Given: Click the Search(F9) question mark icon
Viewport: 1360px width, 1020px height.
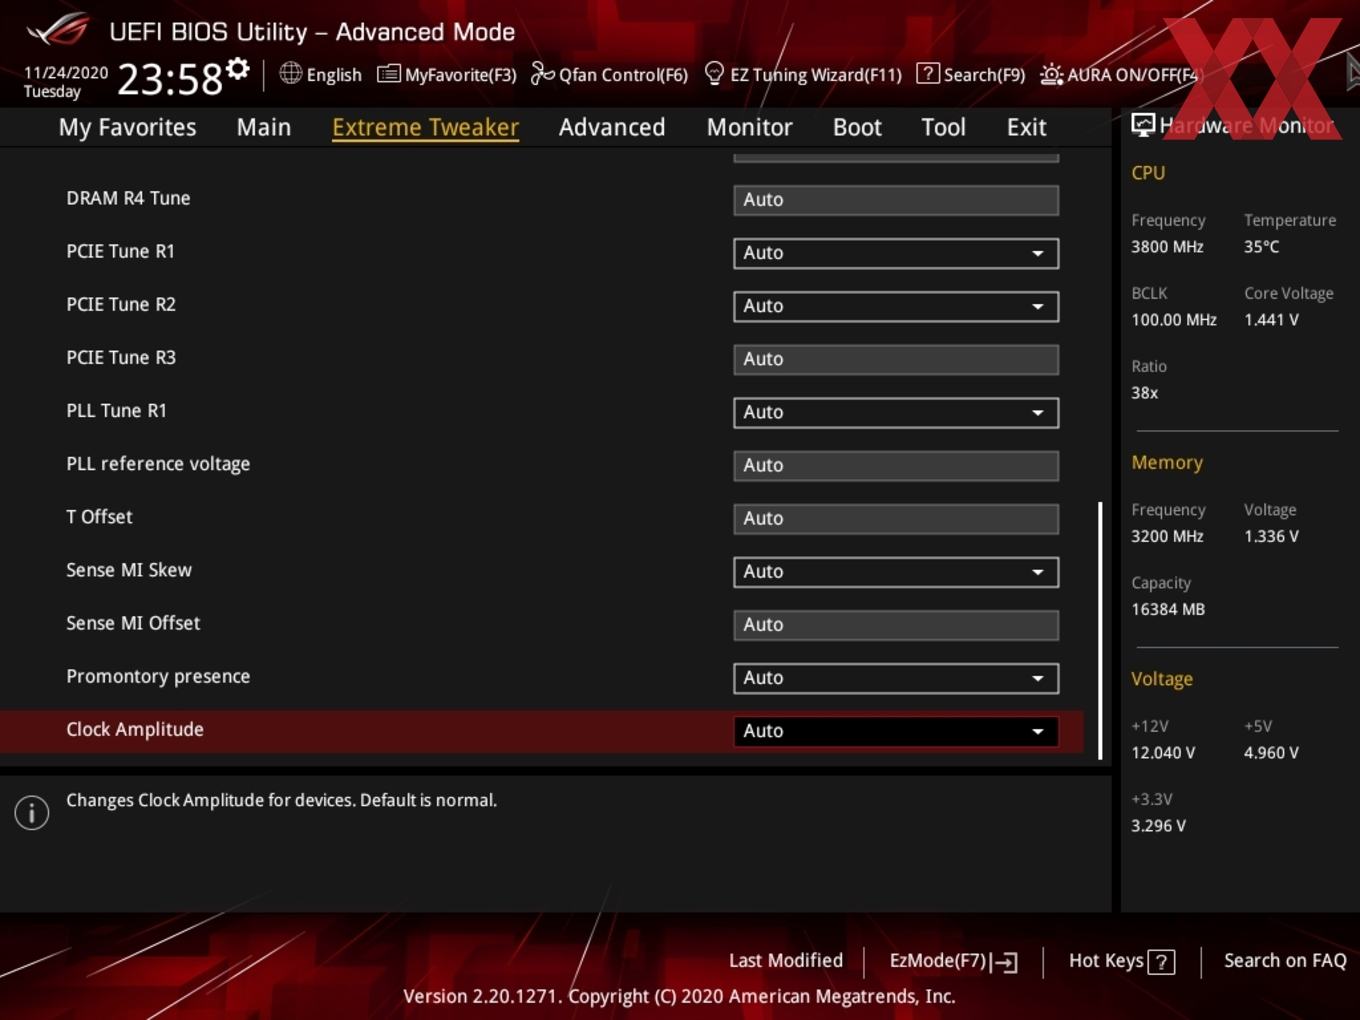Looking at the screenshot, I should point(928,73).
